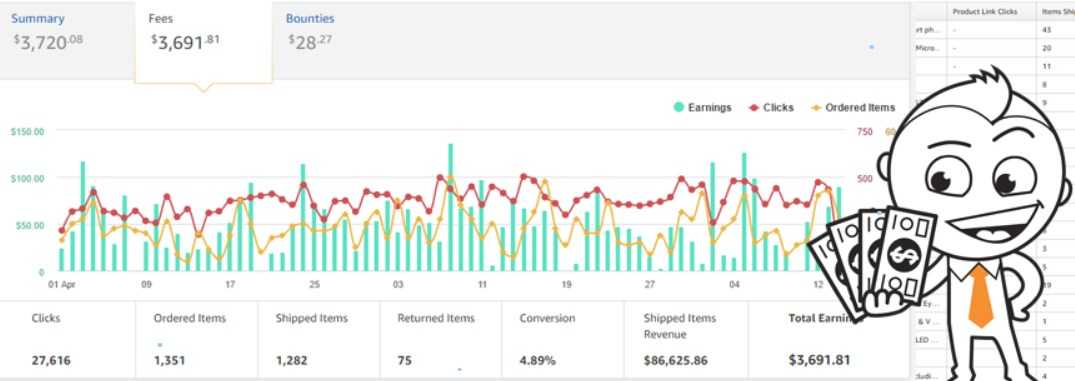Click the 03 date axis label
The width and height of the screenshot is (1075, 381).
pos(398,284)
